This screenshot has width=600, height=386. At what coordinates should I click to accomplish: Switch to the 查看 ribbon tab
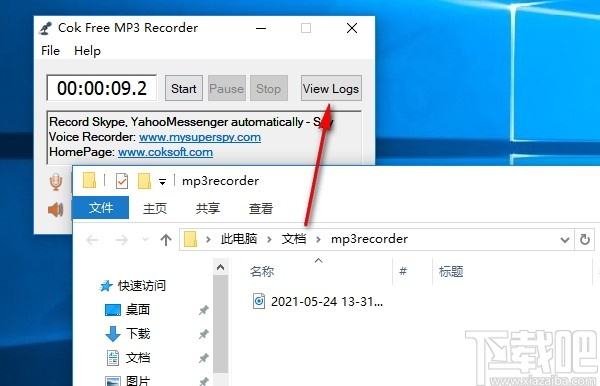click(261, 208)
